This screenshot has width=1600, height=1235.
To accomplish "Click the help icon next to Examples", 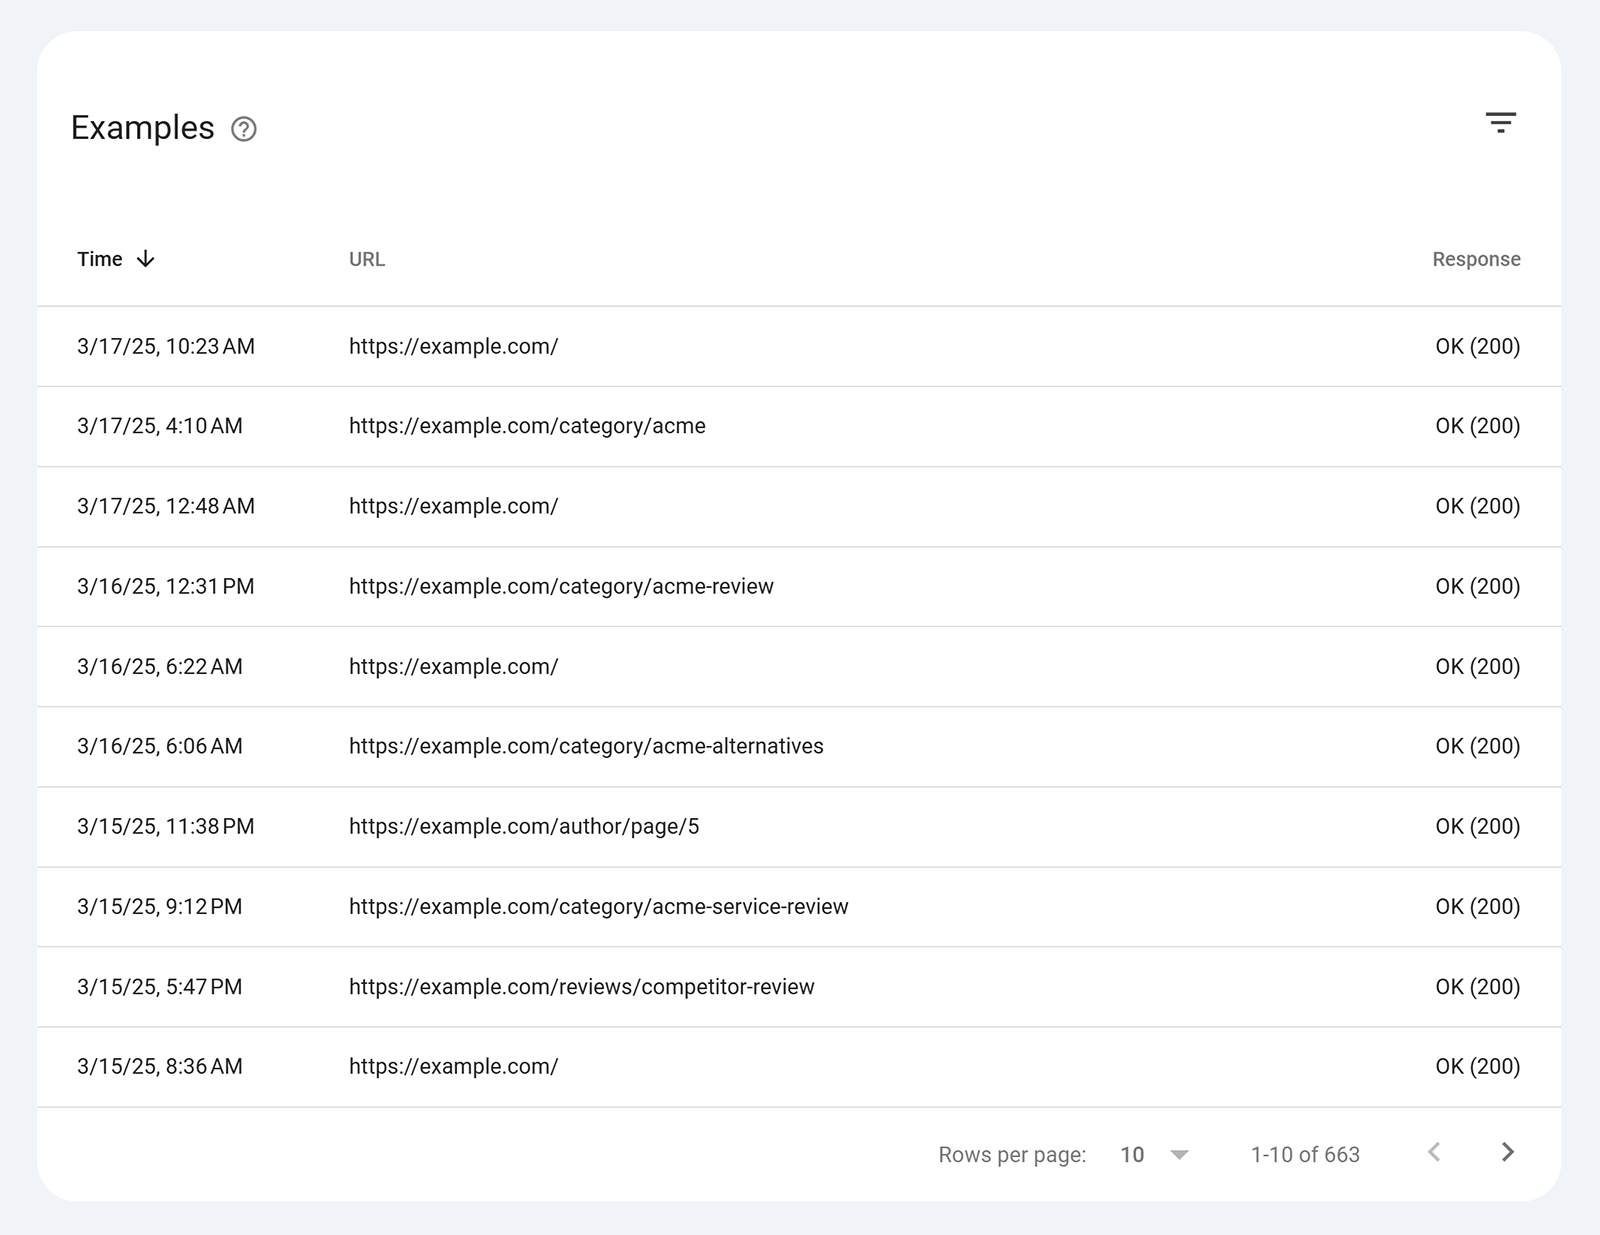I will (x=243, y=129).
